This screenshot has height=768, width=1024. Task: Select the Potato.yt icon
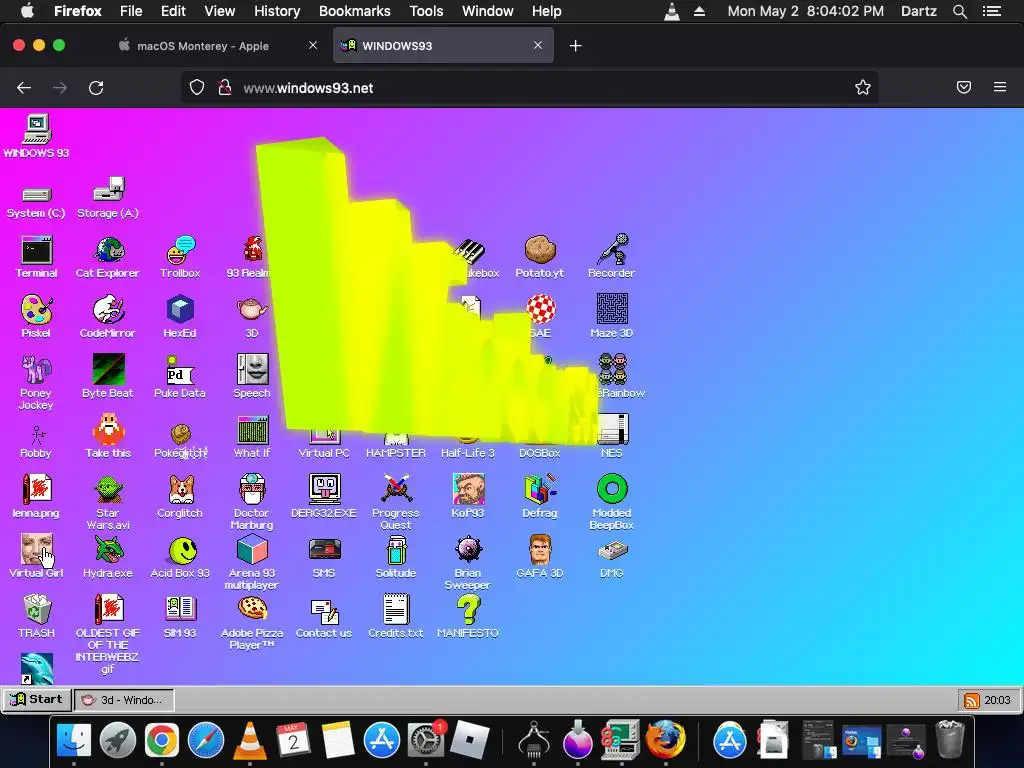[539, 257]
